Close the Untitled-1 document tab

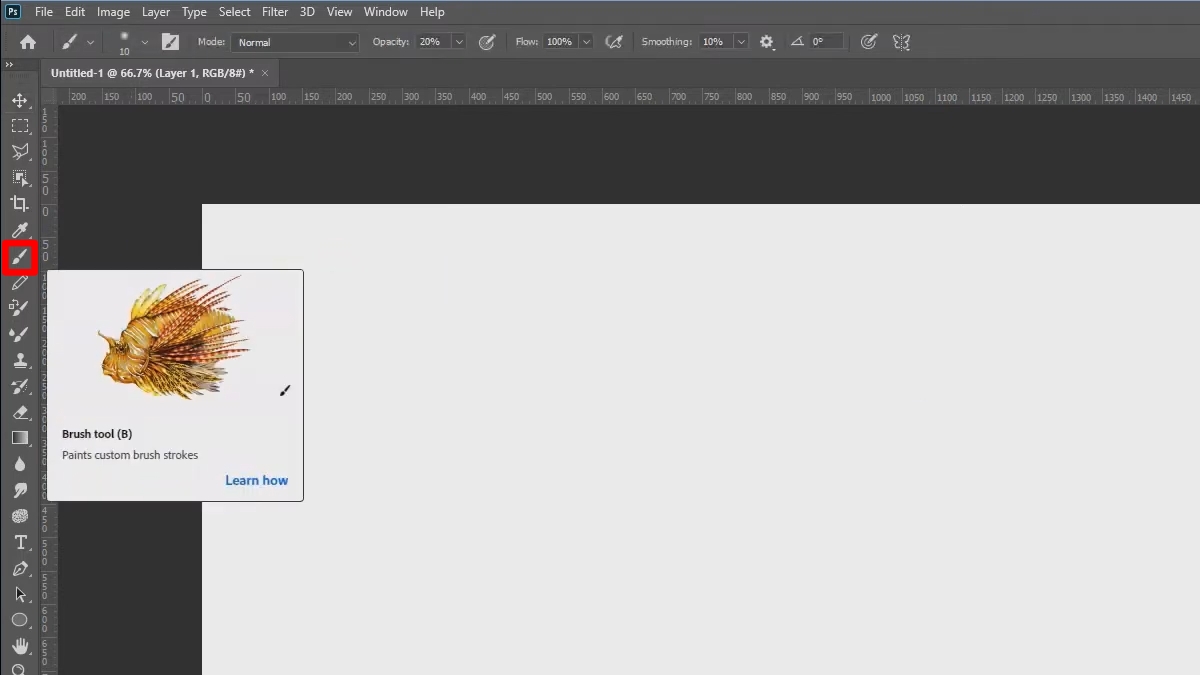265,73
